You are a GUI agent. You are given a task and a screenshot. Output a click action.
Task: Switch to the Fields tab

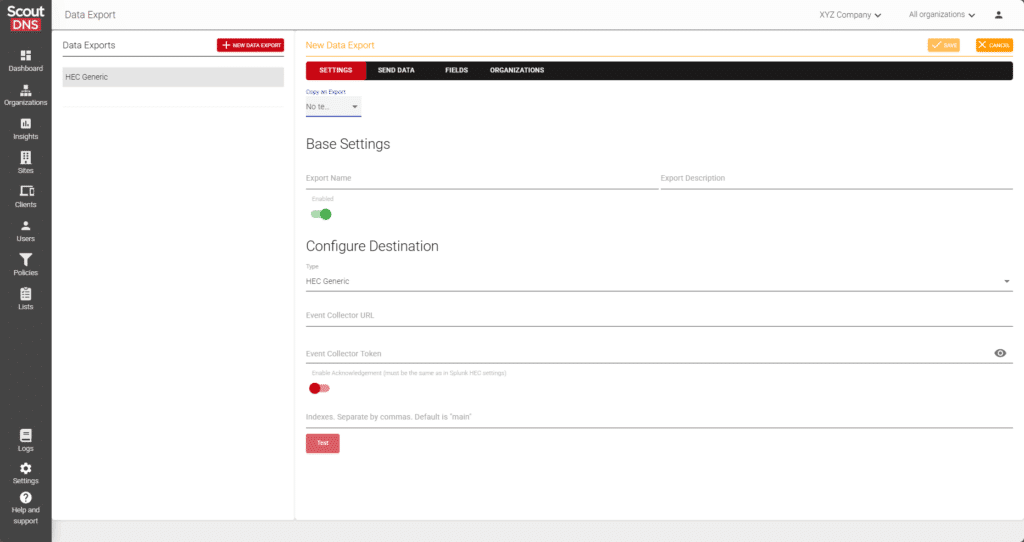456,70
